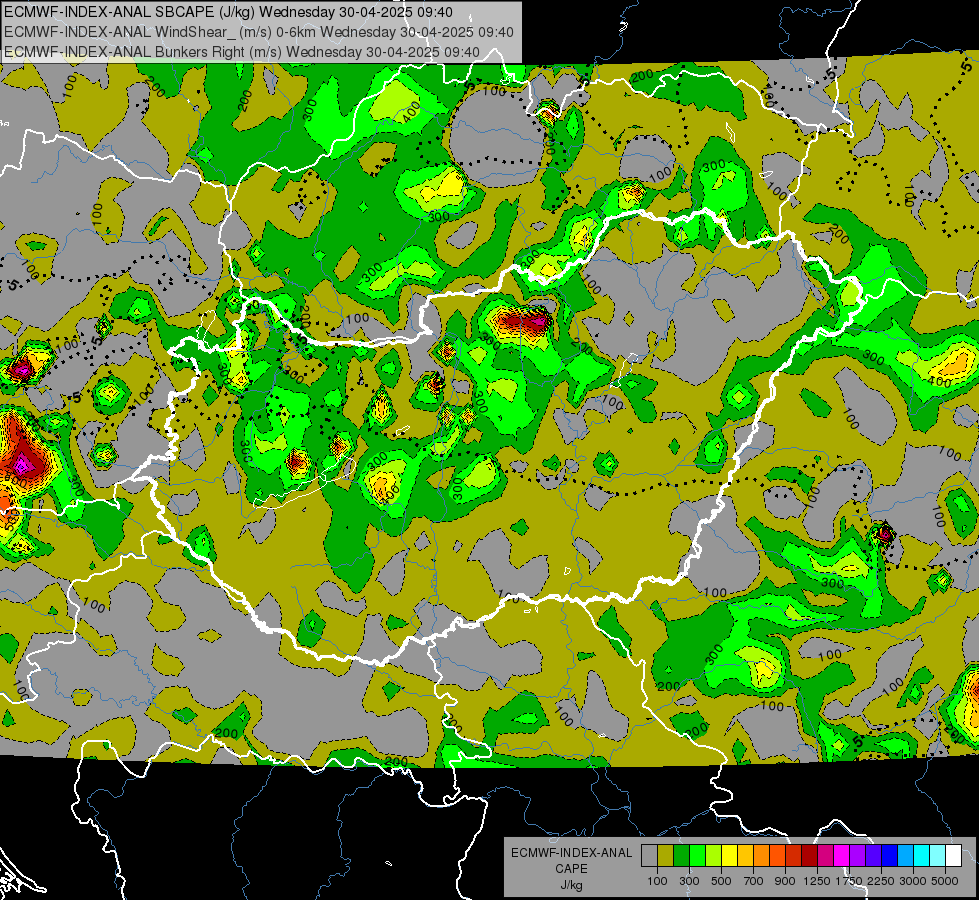Pick the white legend swatch
Image resolution: width=979 pixels, height=900 pixels.
coord(953,855)
